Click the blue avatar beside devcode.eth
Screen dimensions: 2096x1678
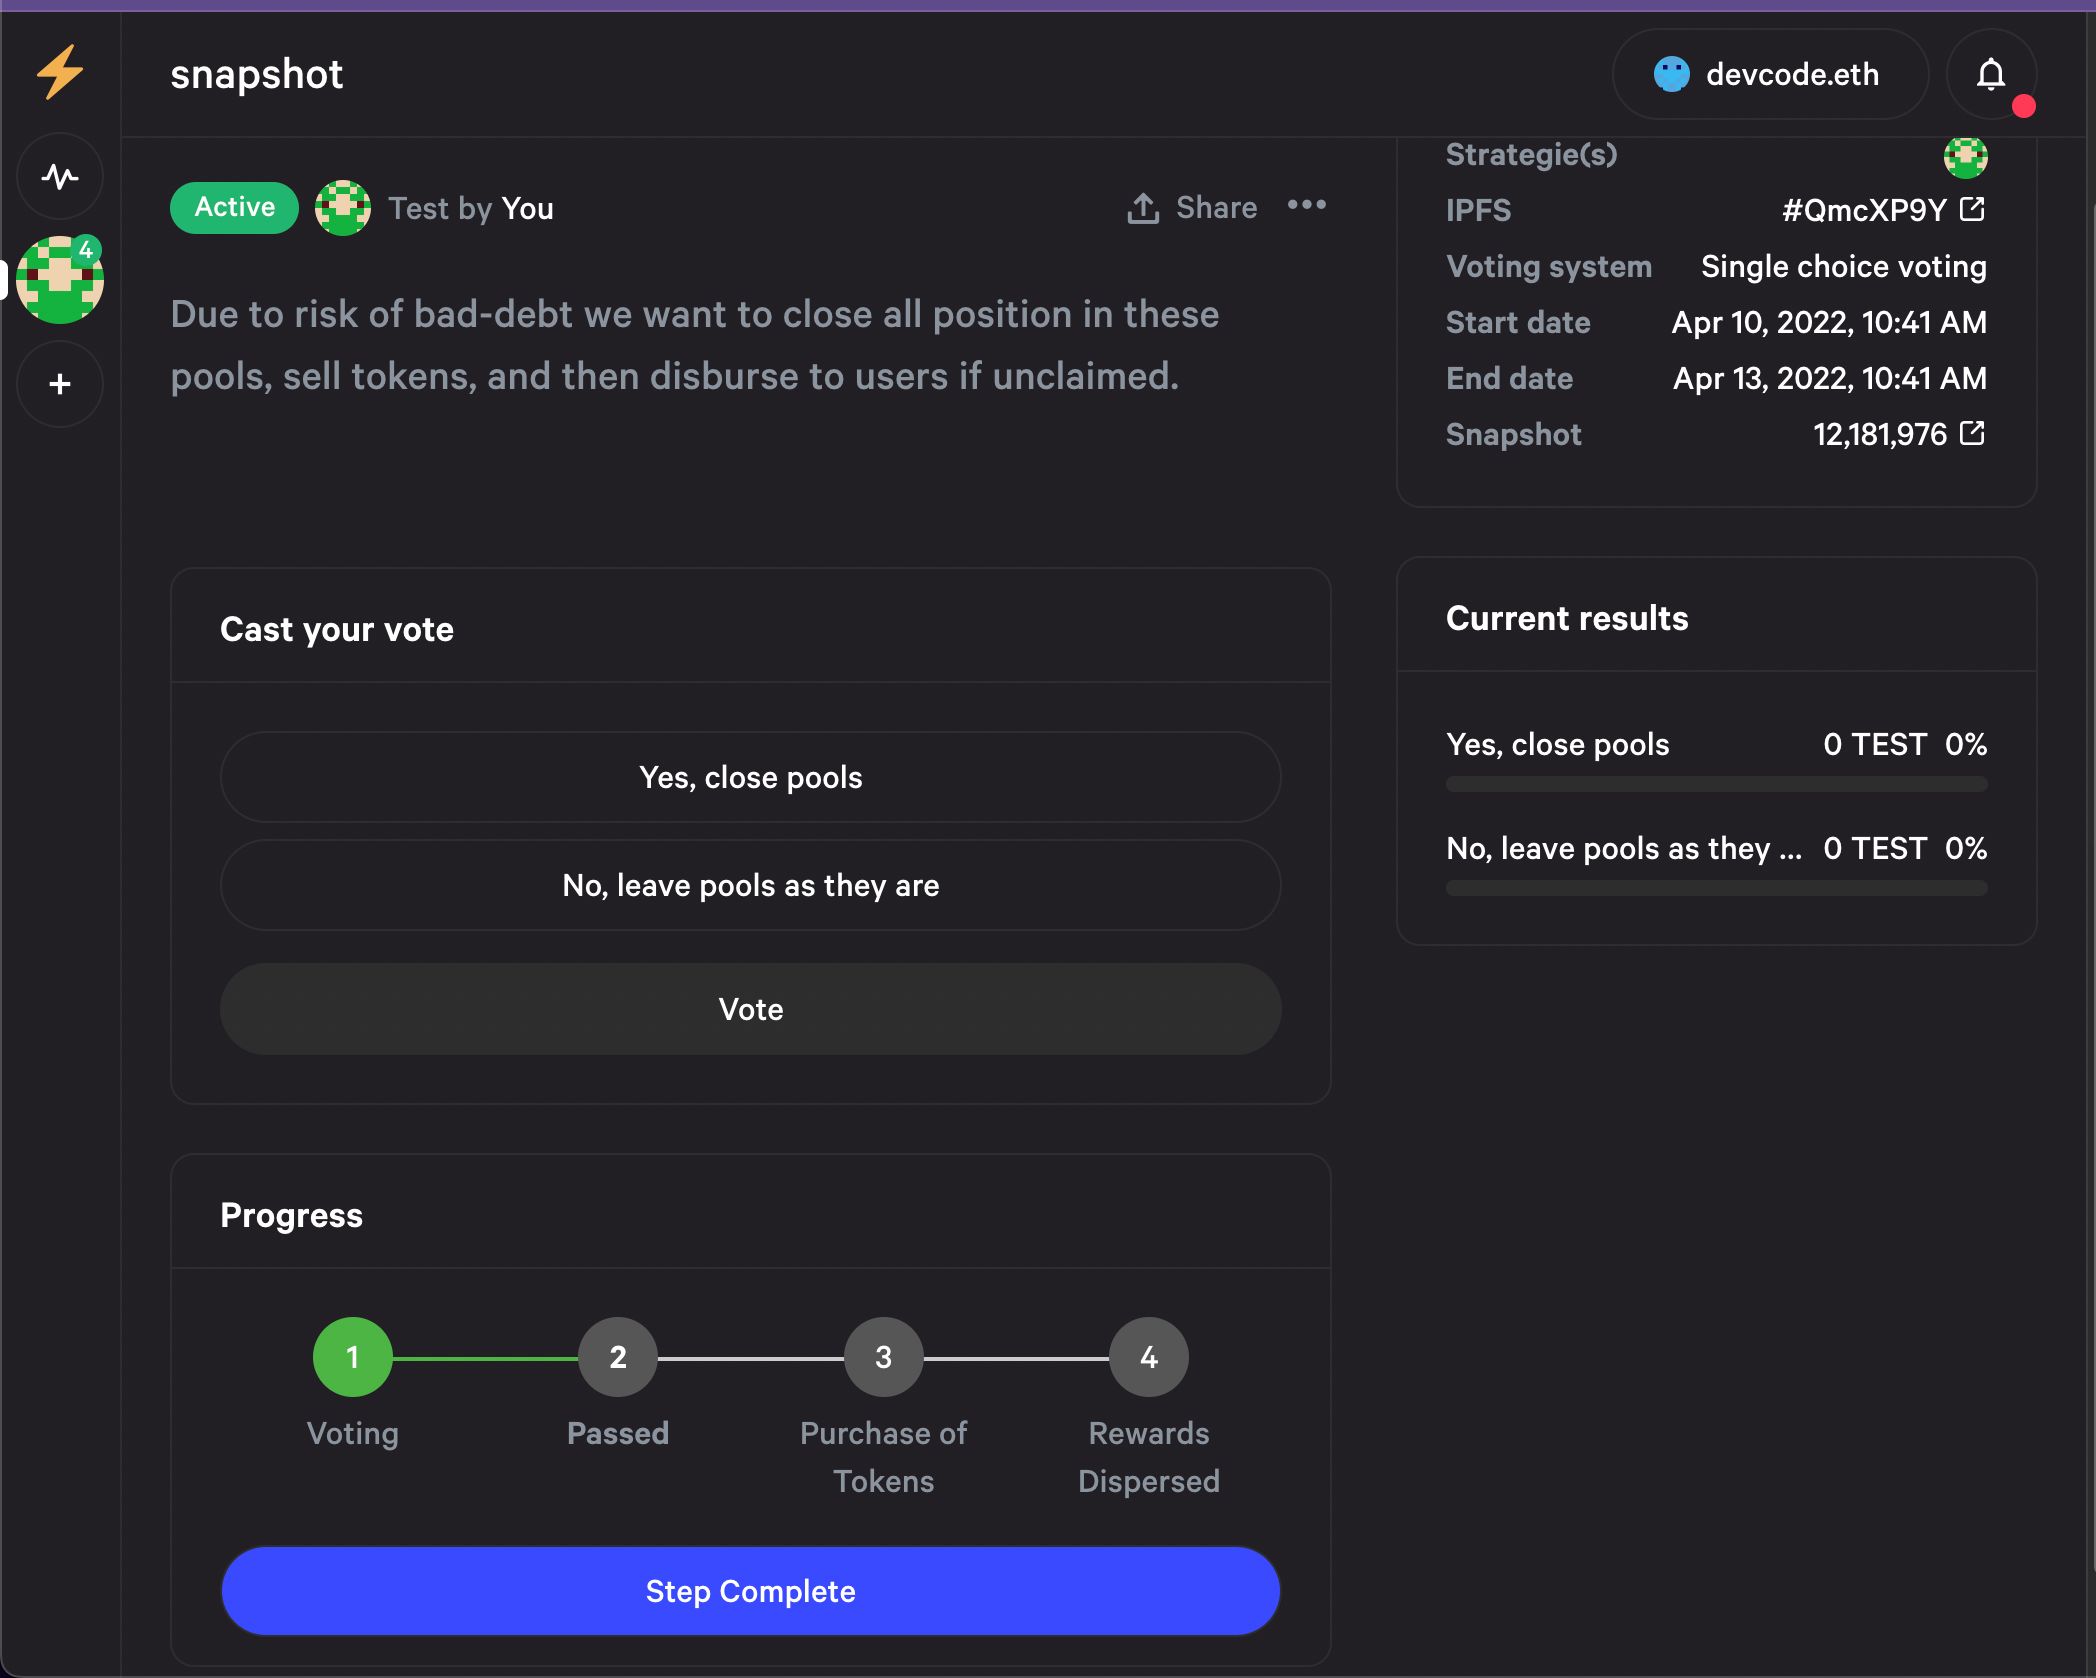click(1671, 74)
